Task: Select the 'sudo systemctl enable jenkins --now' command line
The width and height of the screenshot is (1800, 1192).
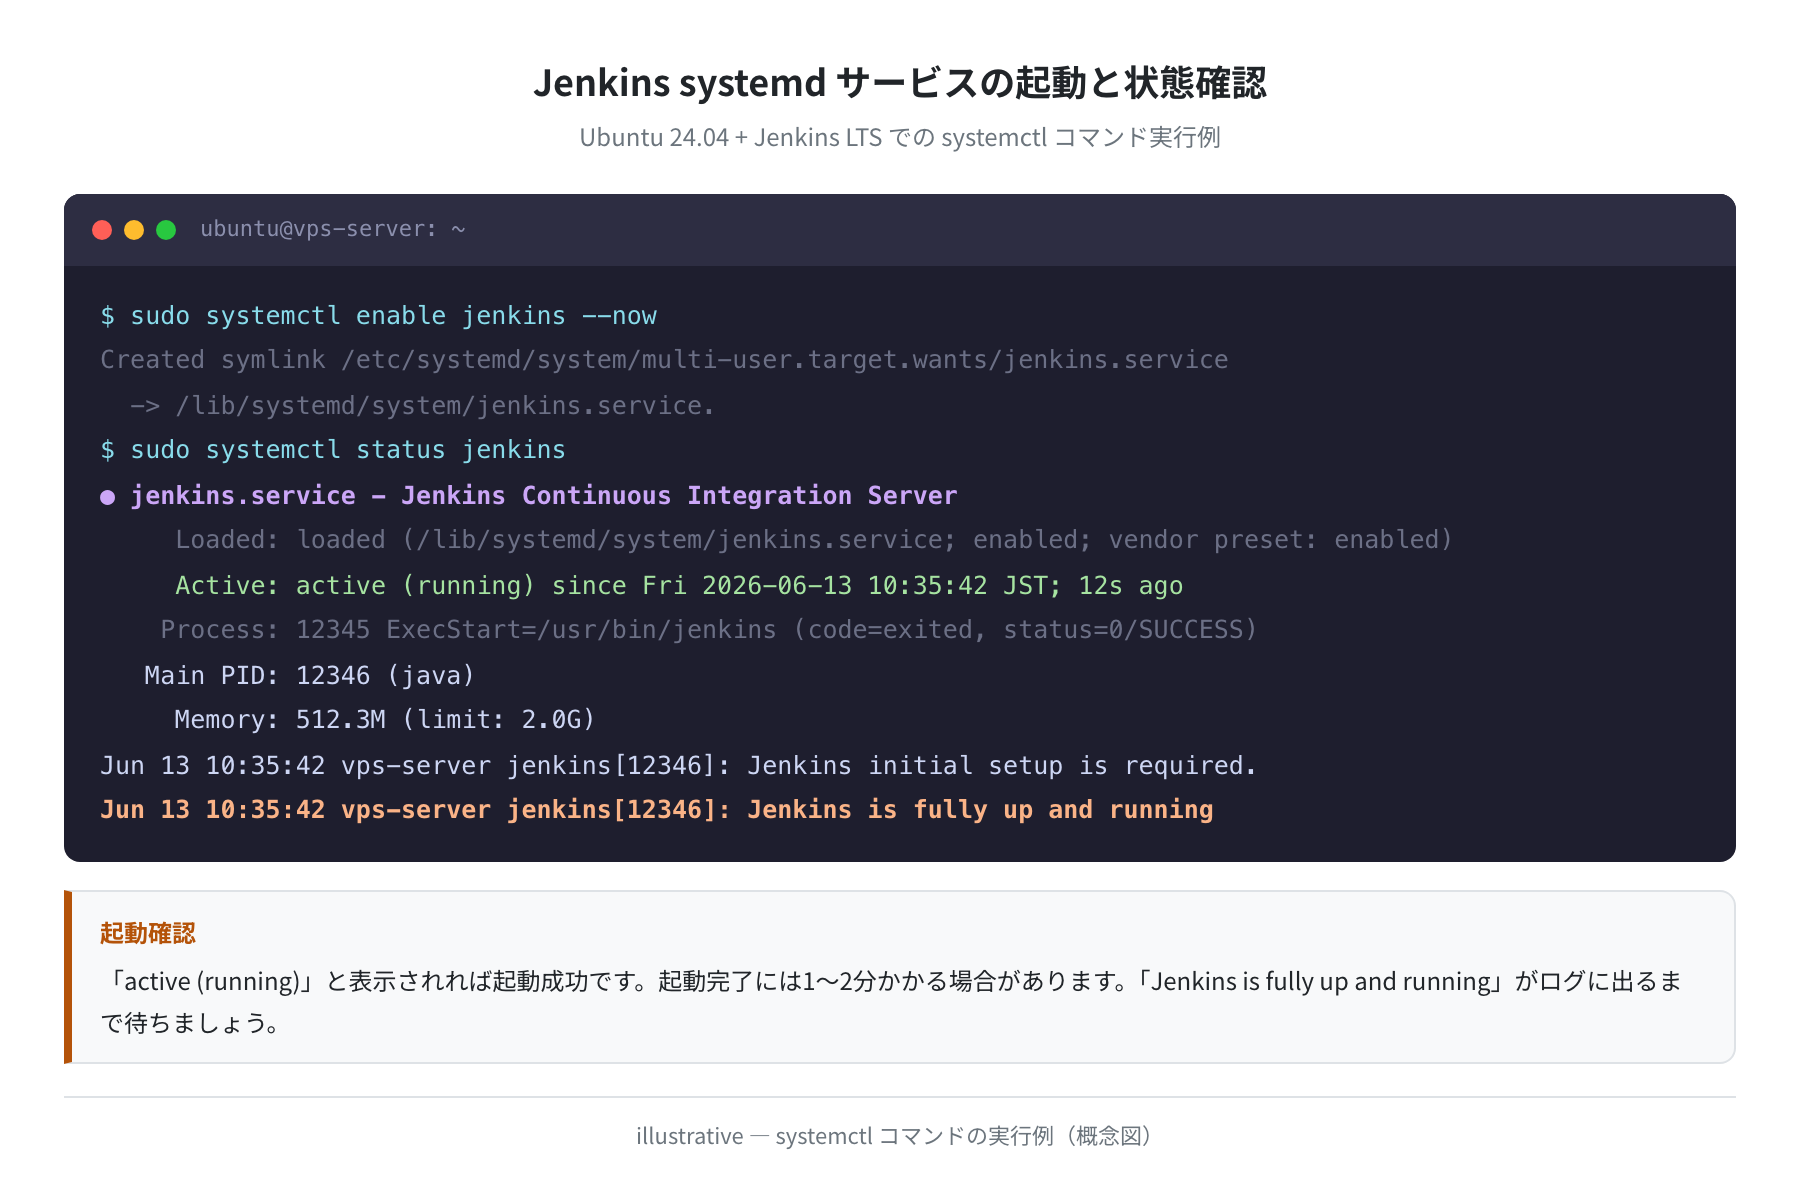Action: [x=379, y=316]
